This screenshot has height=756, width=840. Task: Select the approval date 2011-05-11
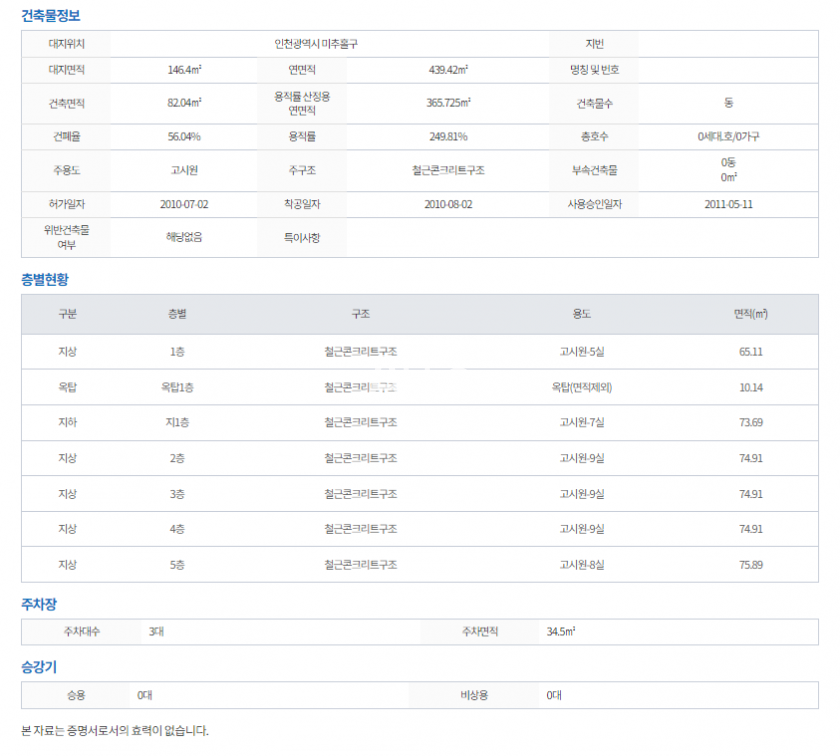point(728,204)
